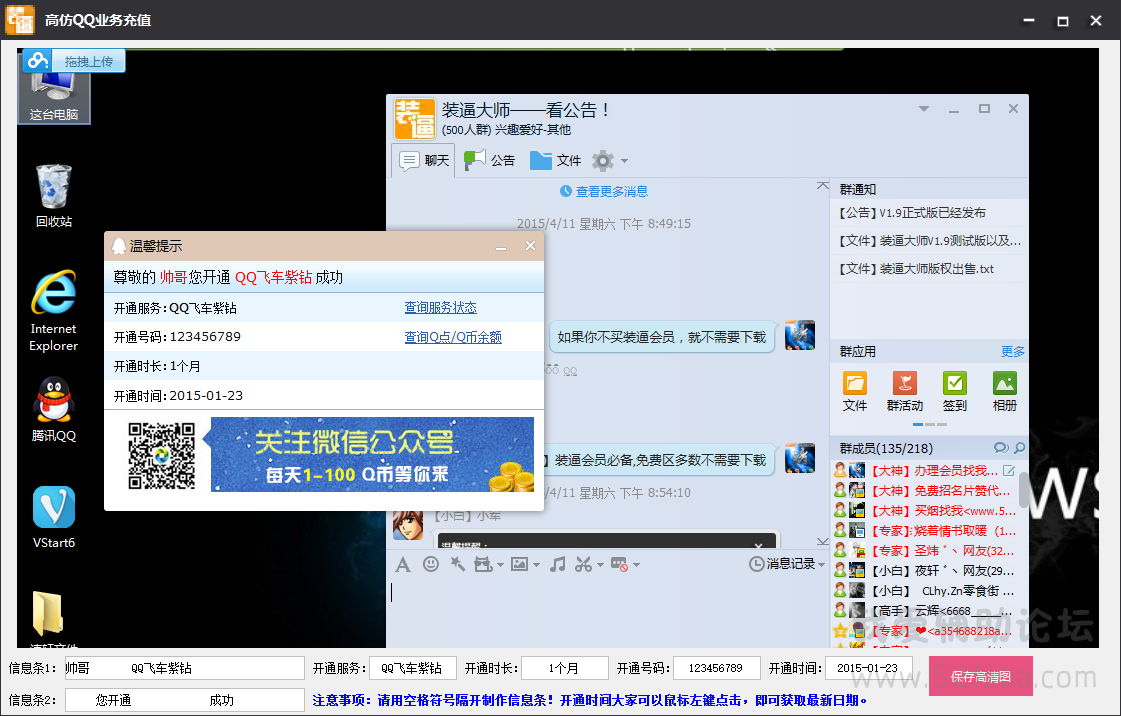Click the music note icon in chat toolbar
Viewport: 1121px width, 716px height.
[x=558, y=564]
